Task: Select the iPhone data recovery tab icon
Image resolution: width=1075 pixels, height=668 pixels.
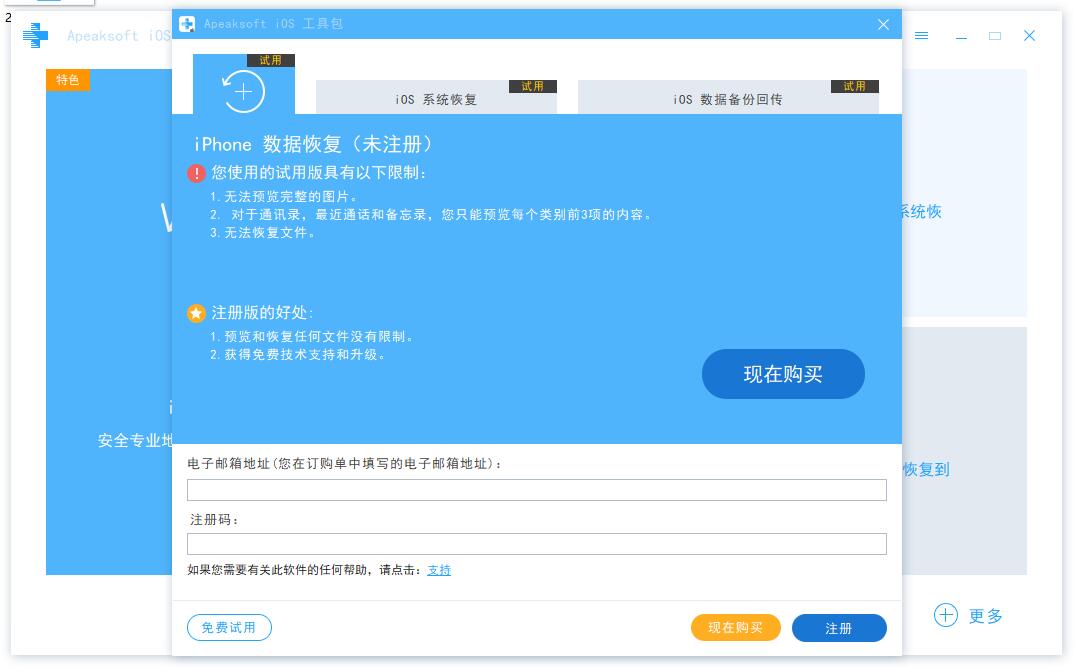Action: pyautogui.click(x=243, y=91)
